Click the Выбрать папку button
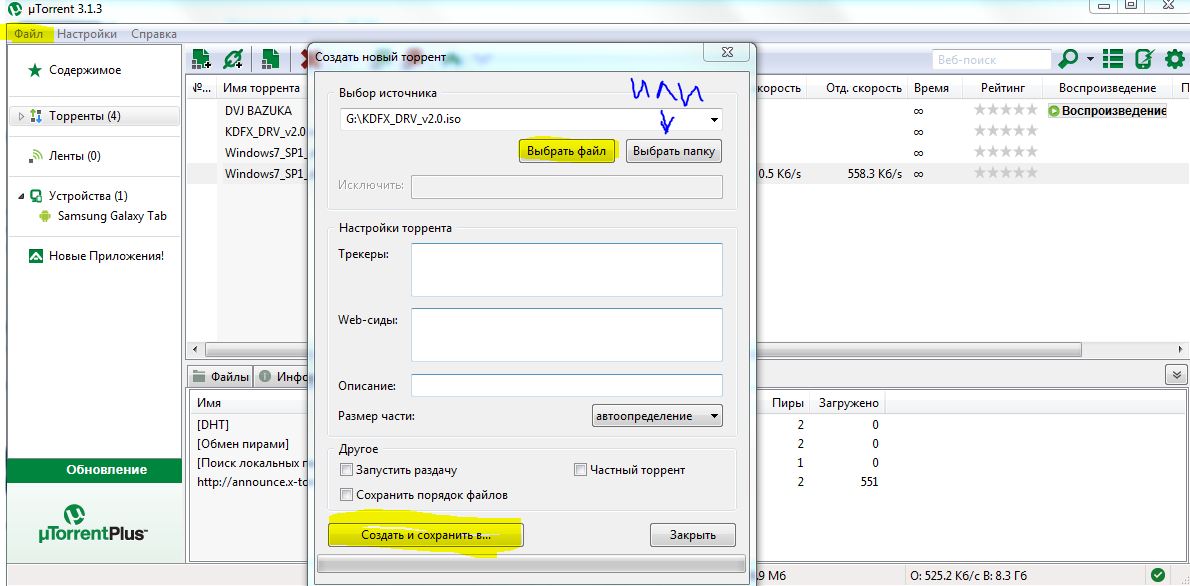This screenshot has width=1190, height=586. [674, 151]
